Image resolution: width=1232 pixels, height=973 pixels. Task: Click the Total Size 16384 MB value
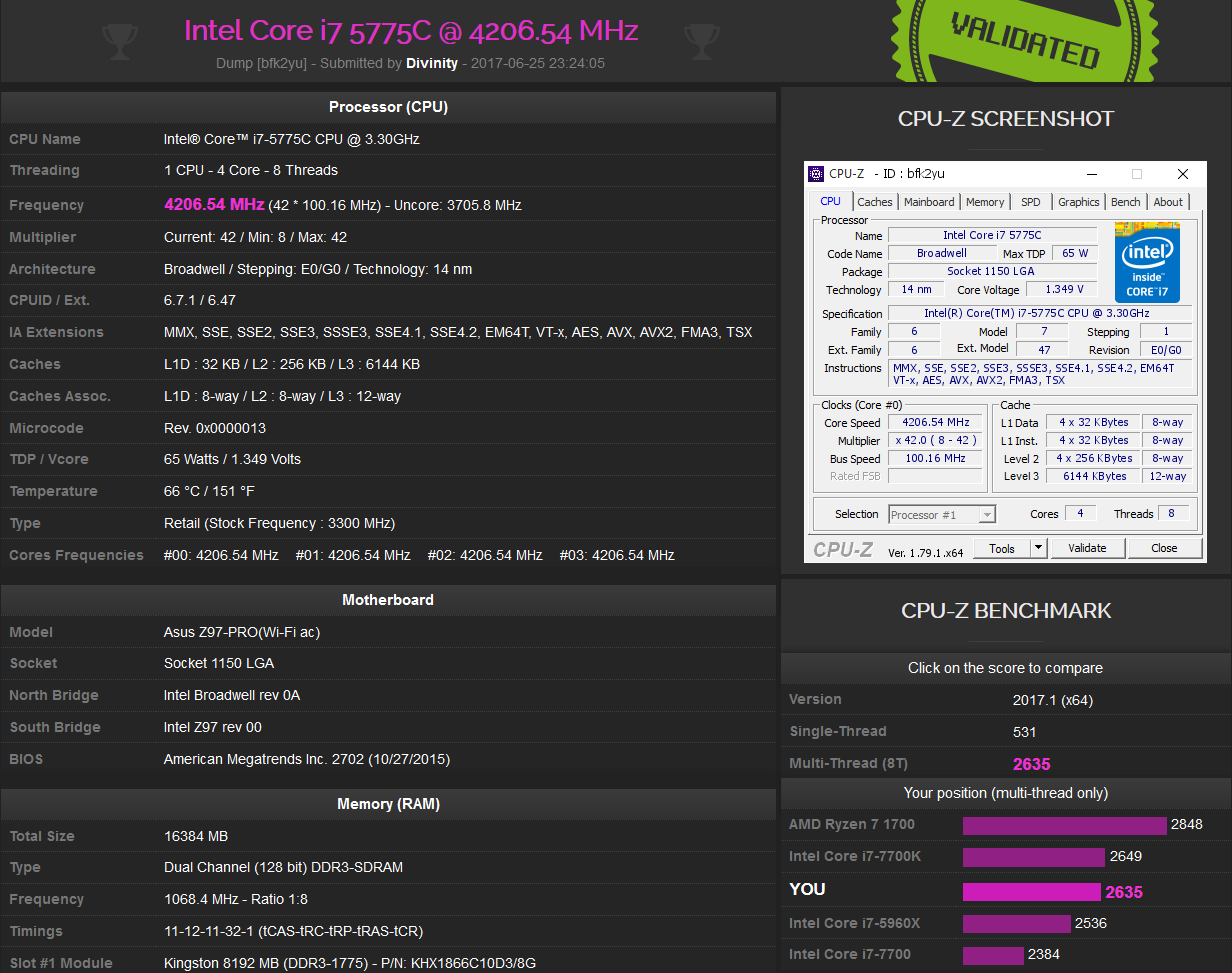coord(197,836)
